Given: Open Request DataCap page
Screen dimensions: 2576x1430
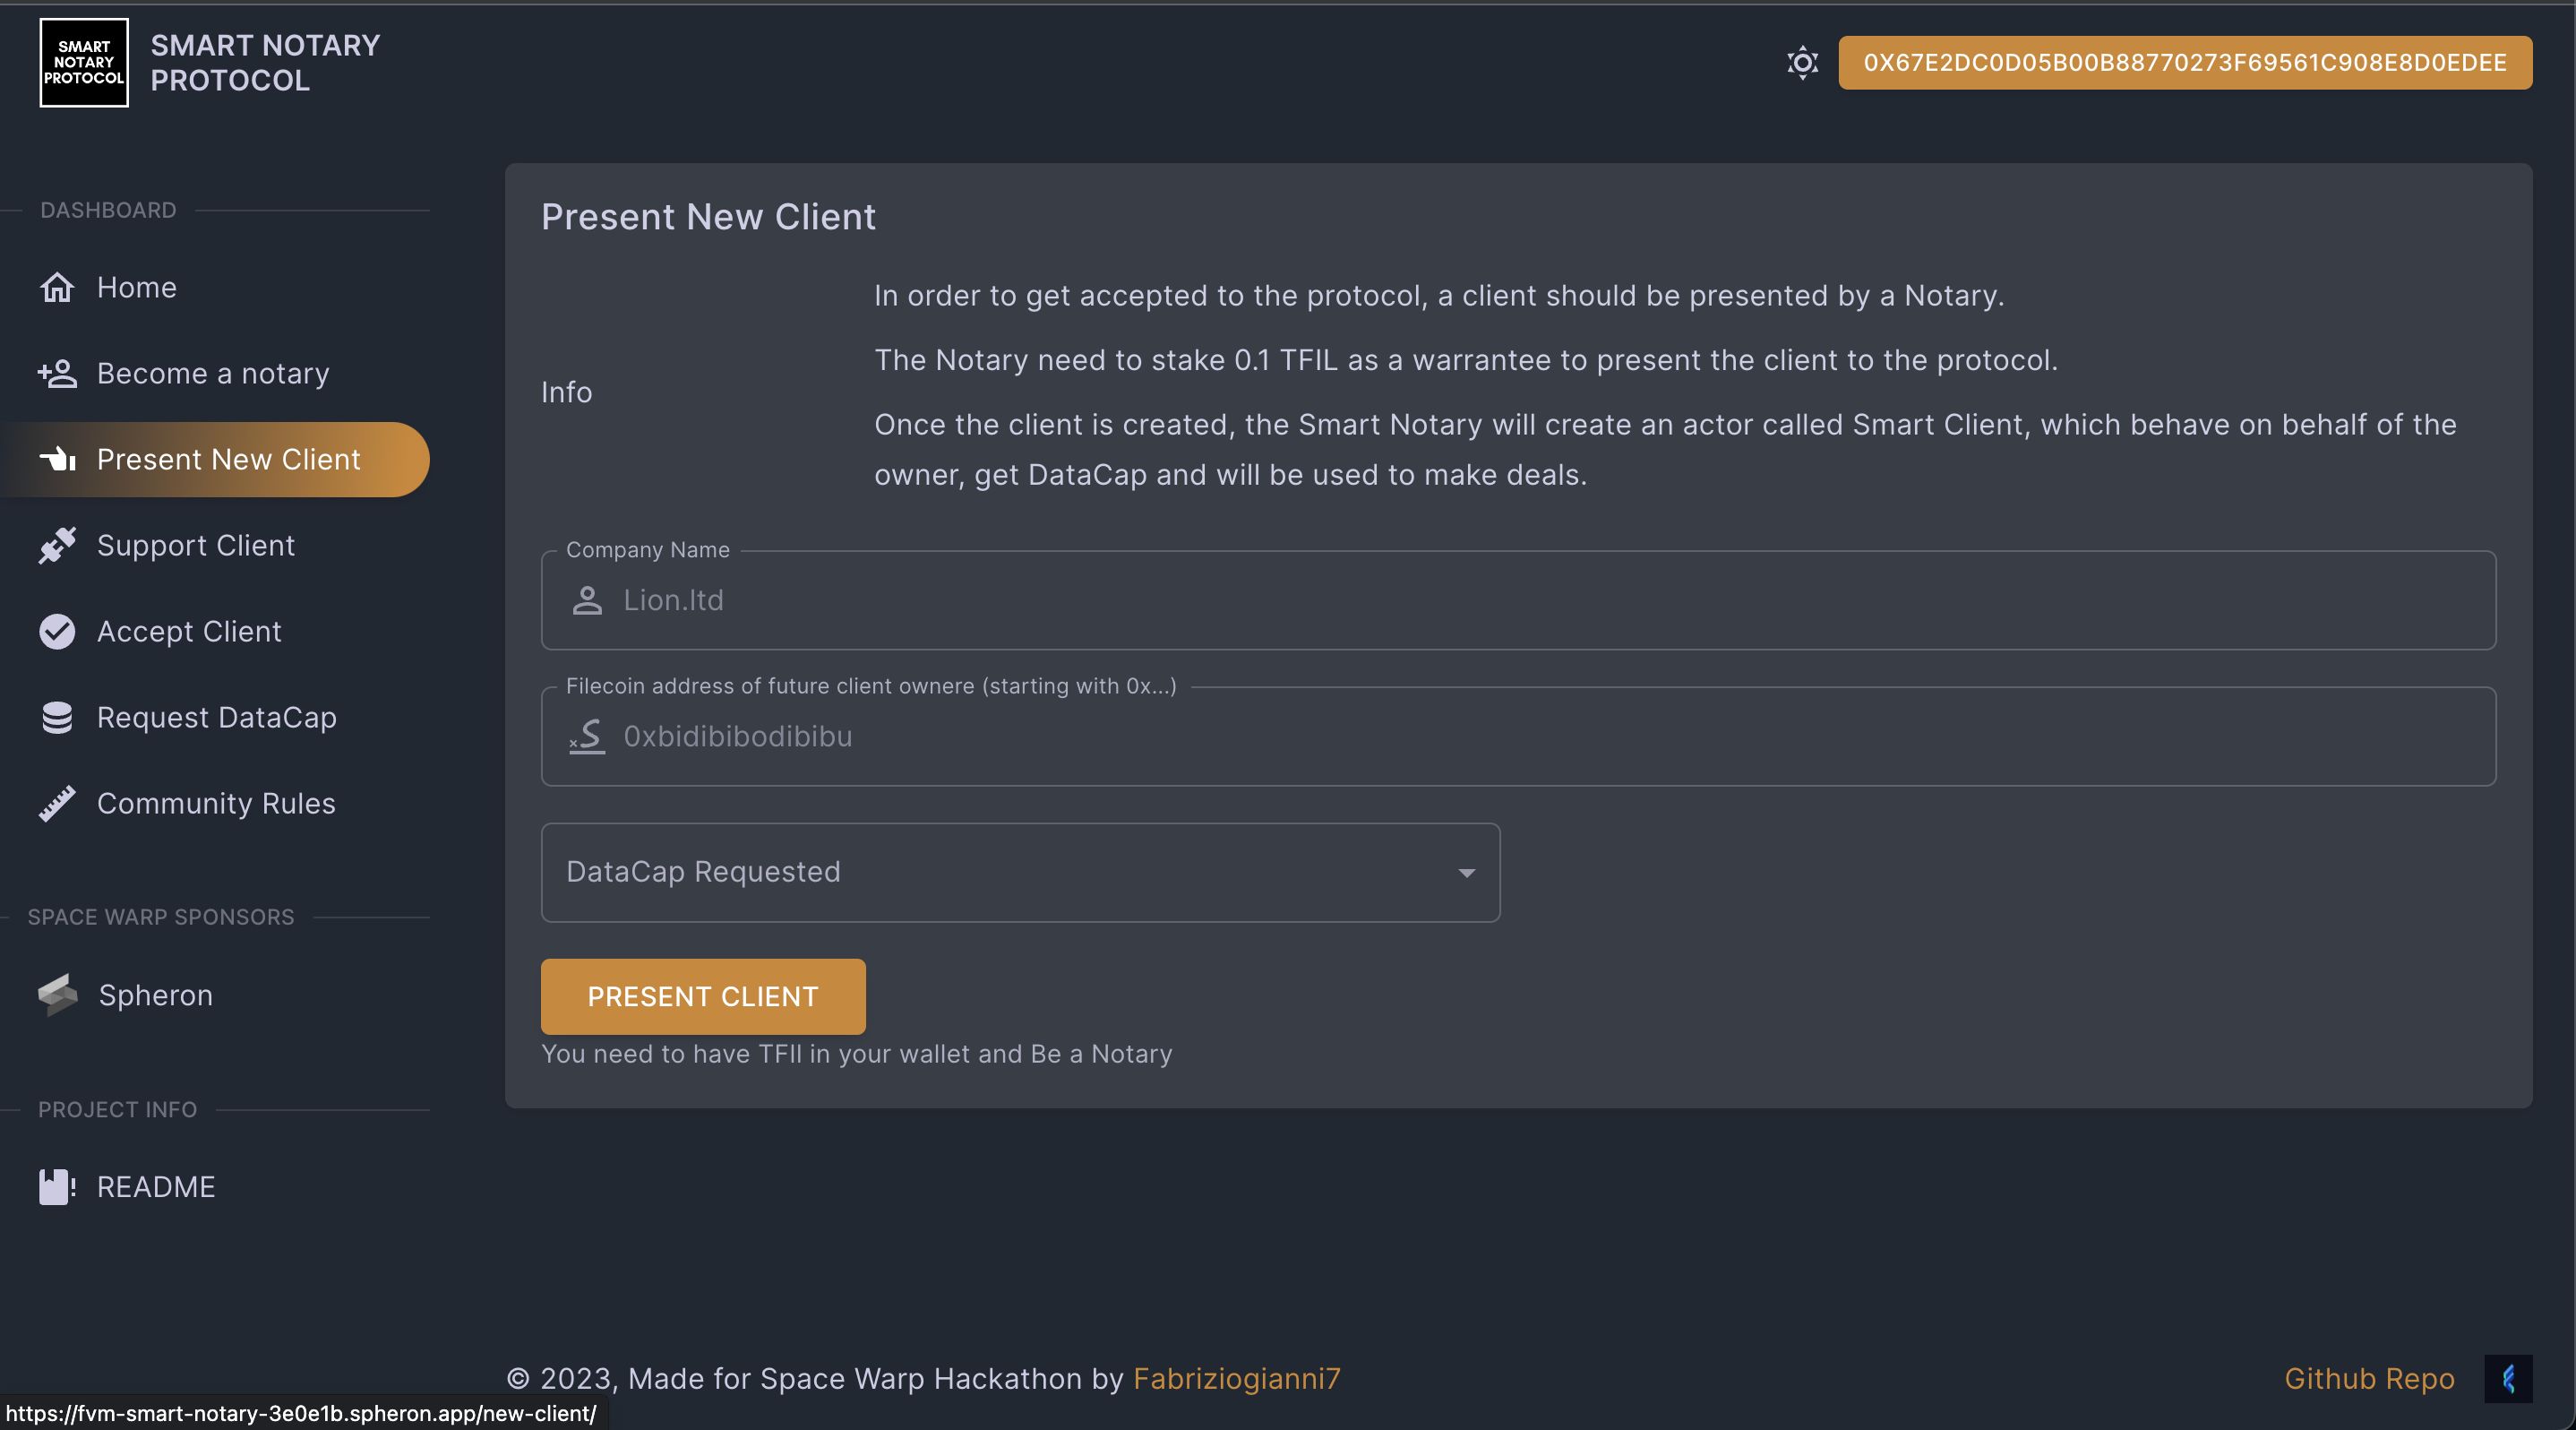Looking at the screenshot, I should [215, 717].
